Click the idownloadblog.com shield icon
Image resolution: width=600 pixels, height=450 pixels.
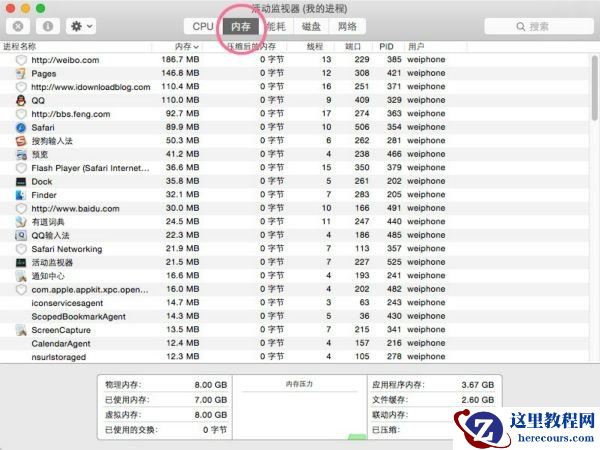click(x=21, y=87)
